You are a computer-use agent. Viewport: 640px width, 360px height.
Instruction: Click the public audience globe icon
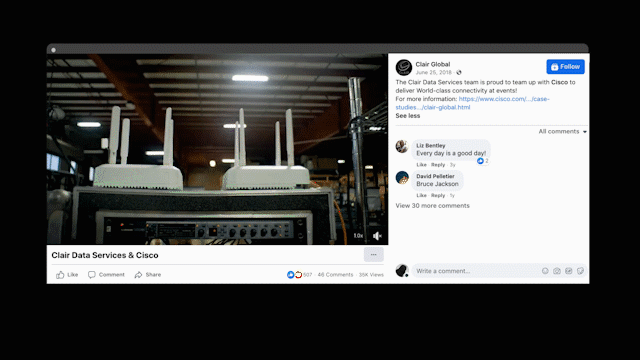[x=459, y=72]
